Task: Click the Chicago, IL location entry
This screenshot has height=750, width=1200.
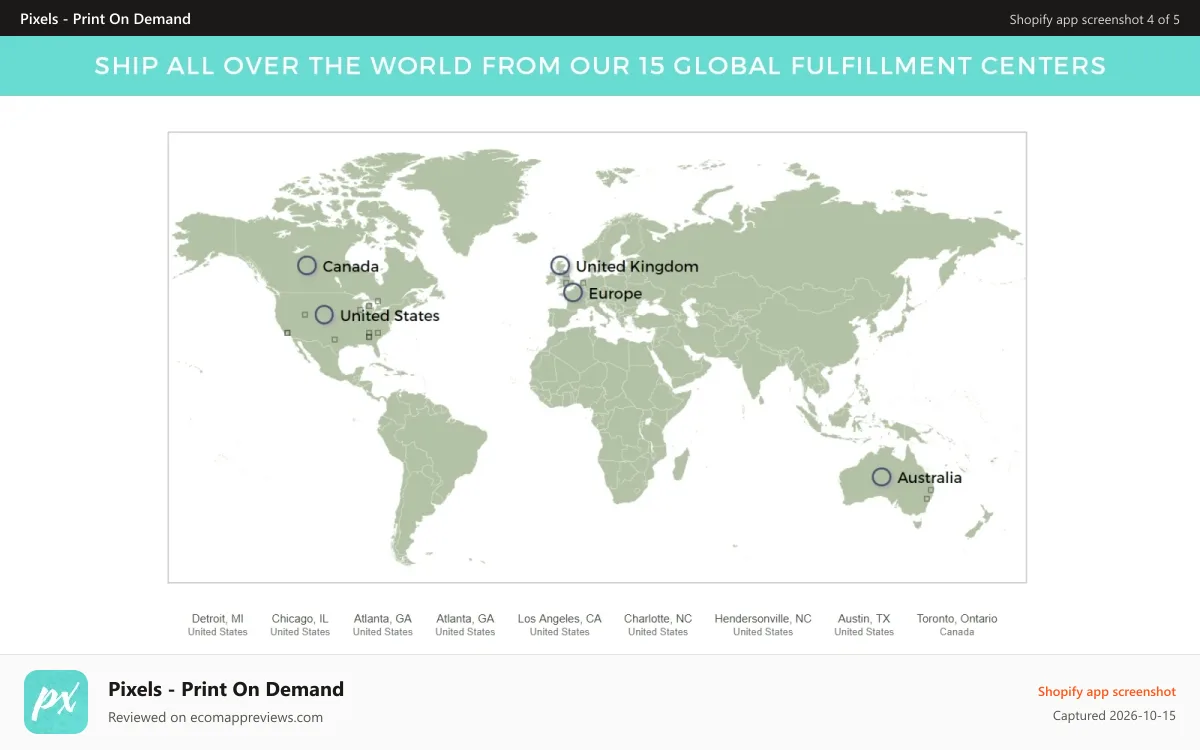Action: point(300,625)
